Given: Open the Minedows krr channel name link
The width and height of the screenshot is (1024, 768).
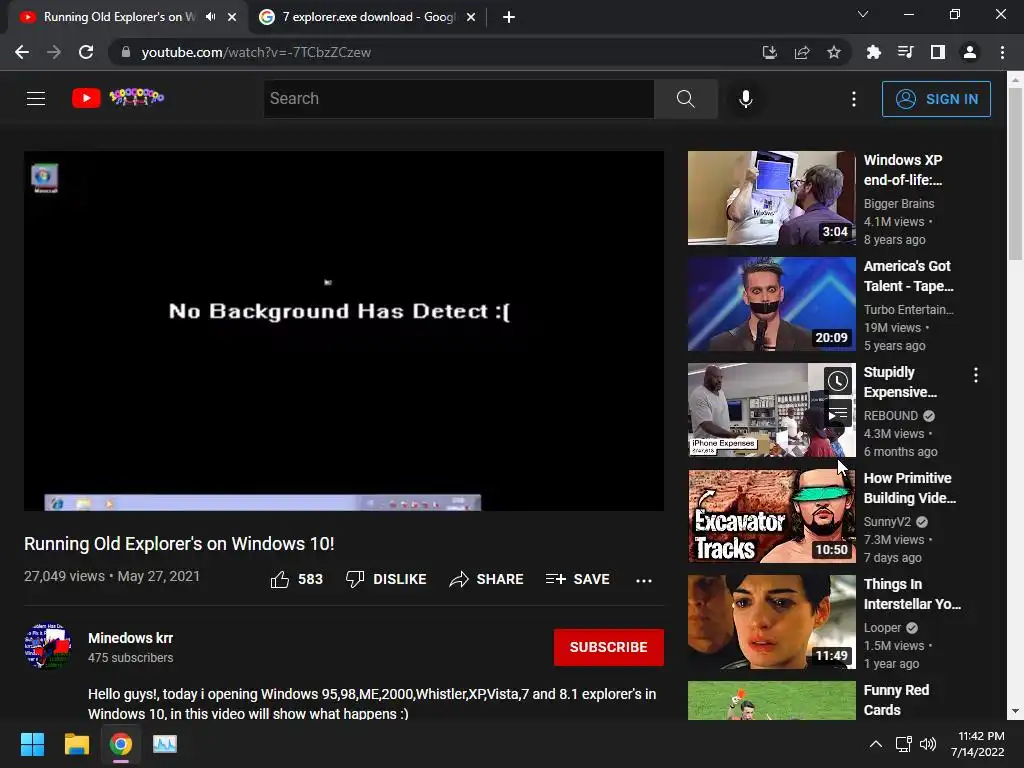Looking at the screenshot, I should point(131,638).
